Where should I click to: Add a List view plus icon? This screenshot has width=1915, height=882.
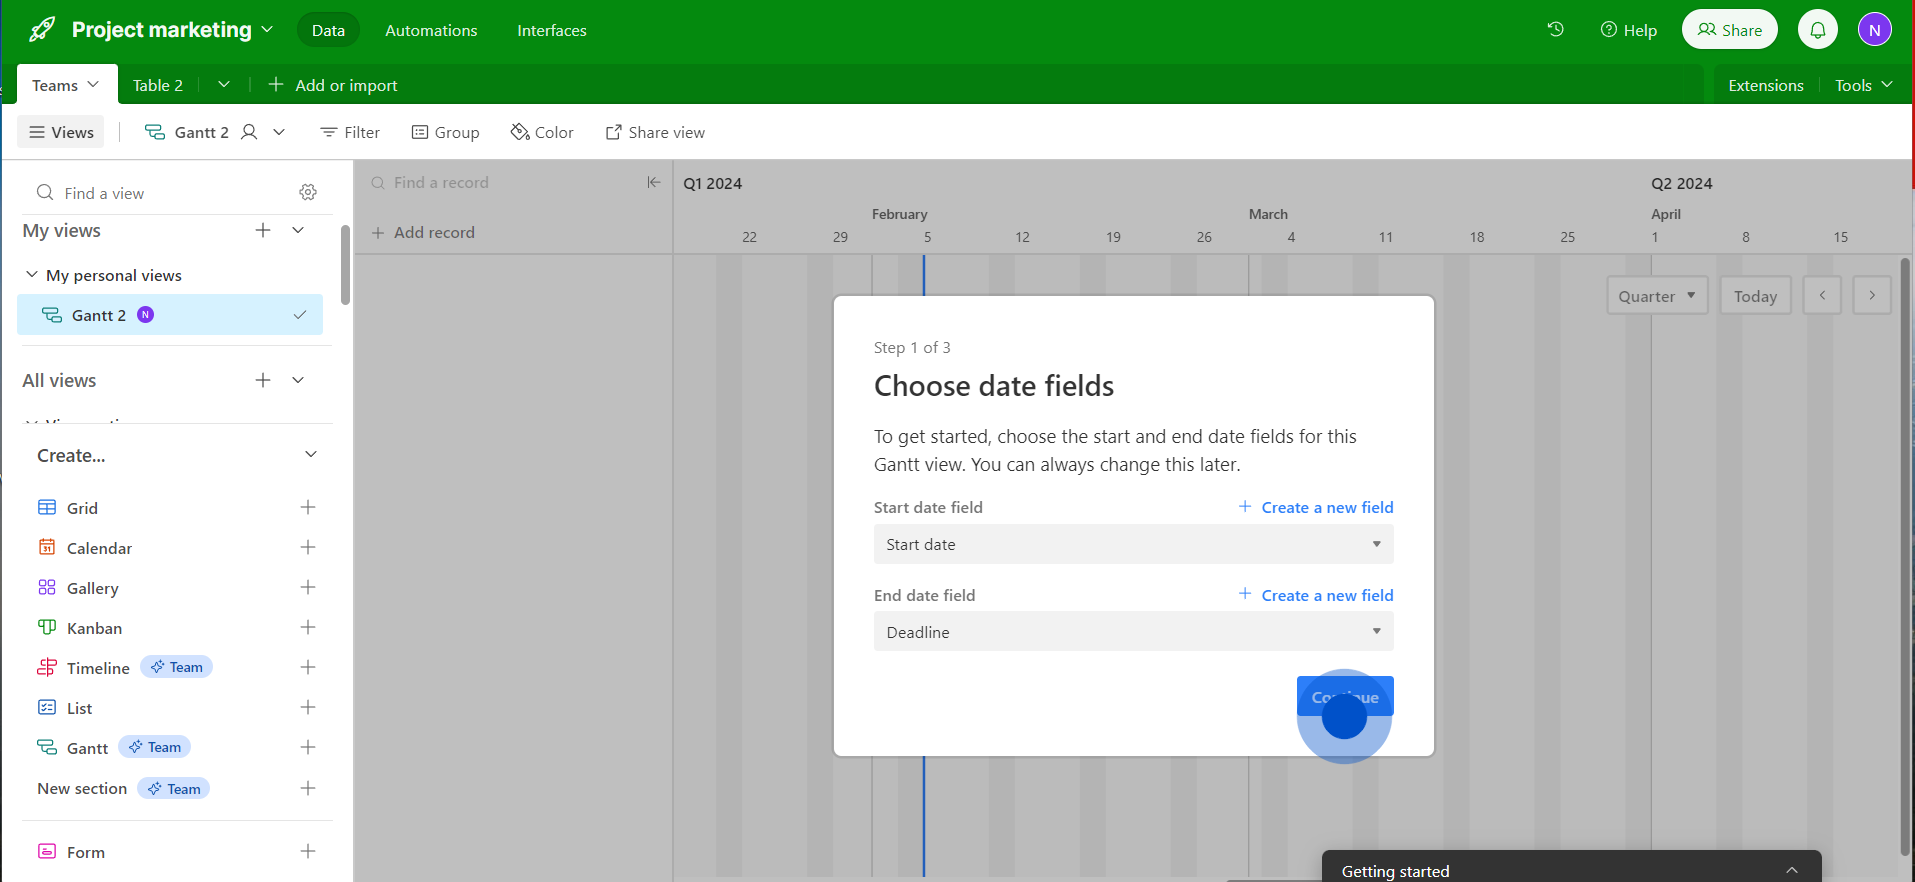(x=308, y=707)
